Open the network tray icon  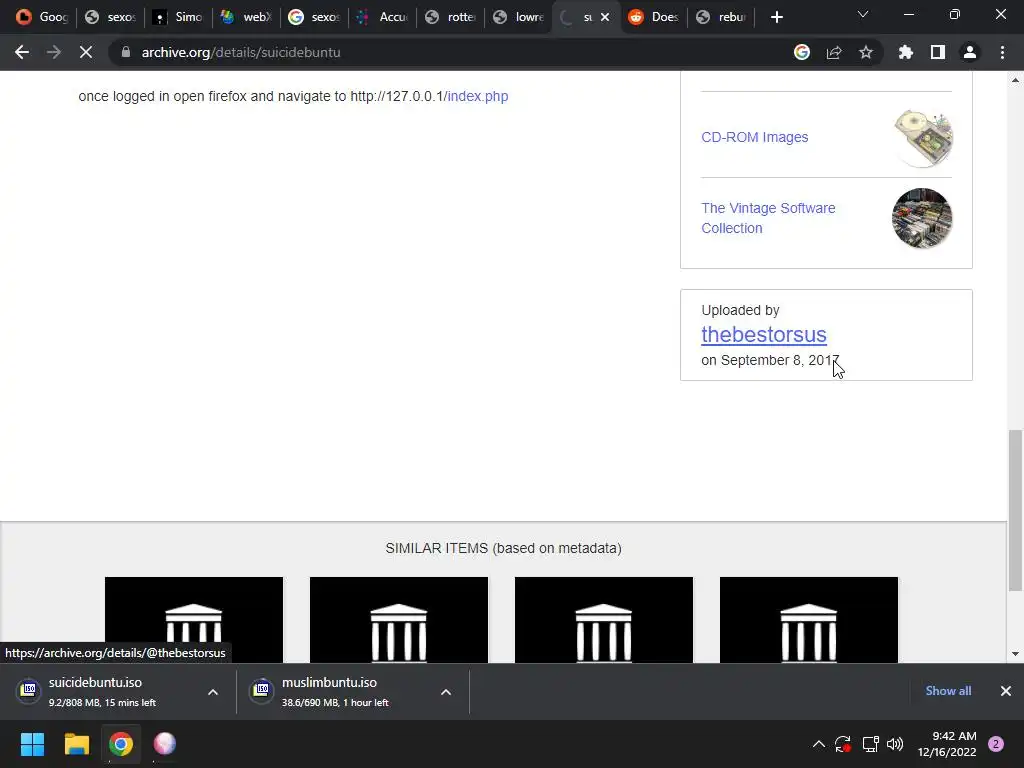point(870,744)
